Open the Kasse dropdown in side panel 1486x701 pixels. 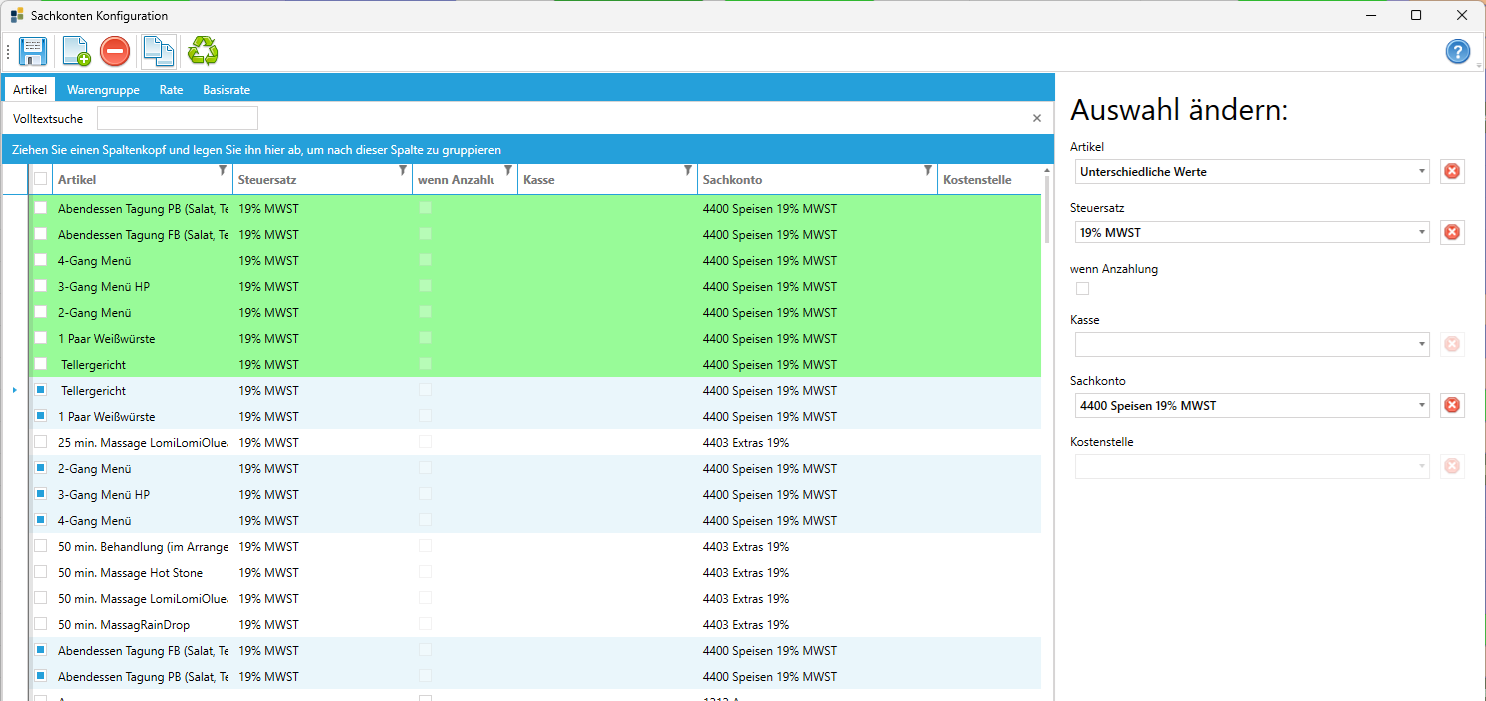pyautogui.click(x=1422, y=345)
